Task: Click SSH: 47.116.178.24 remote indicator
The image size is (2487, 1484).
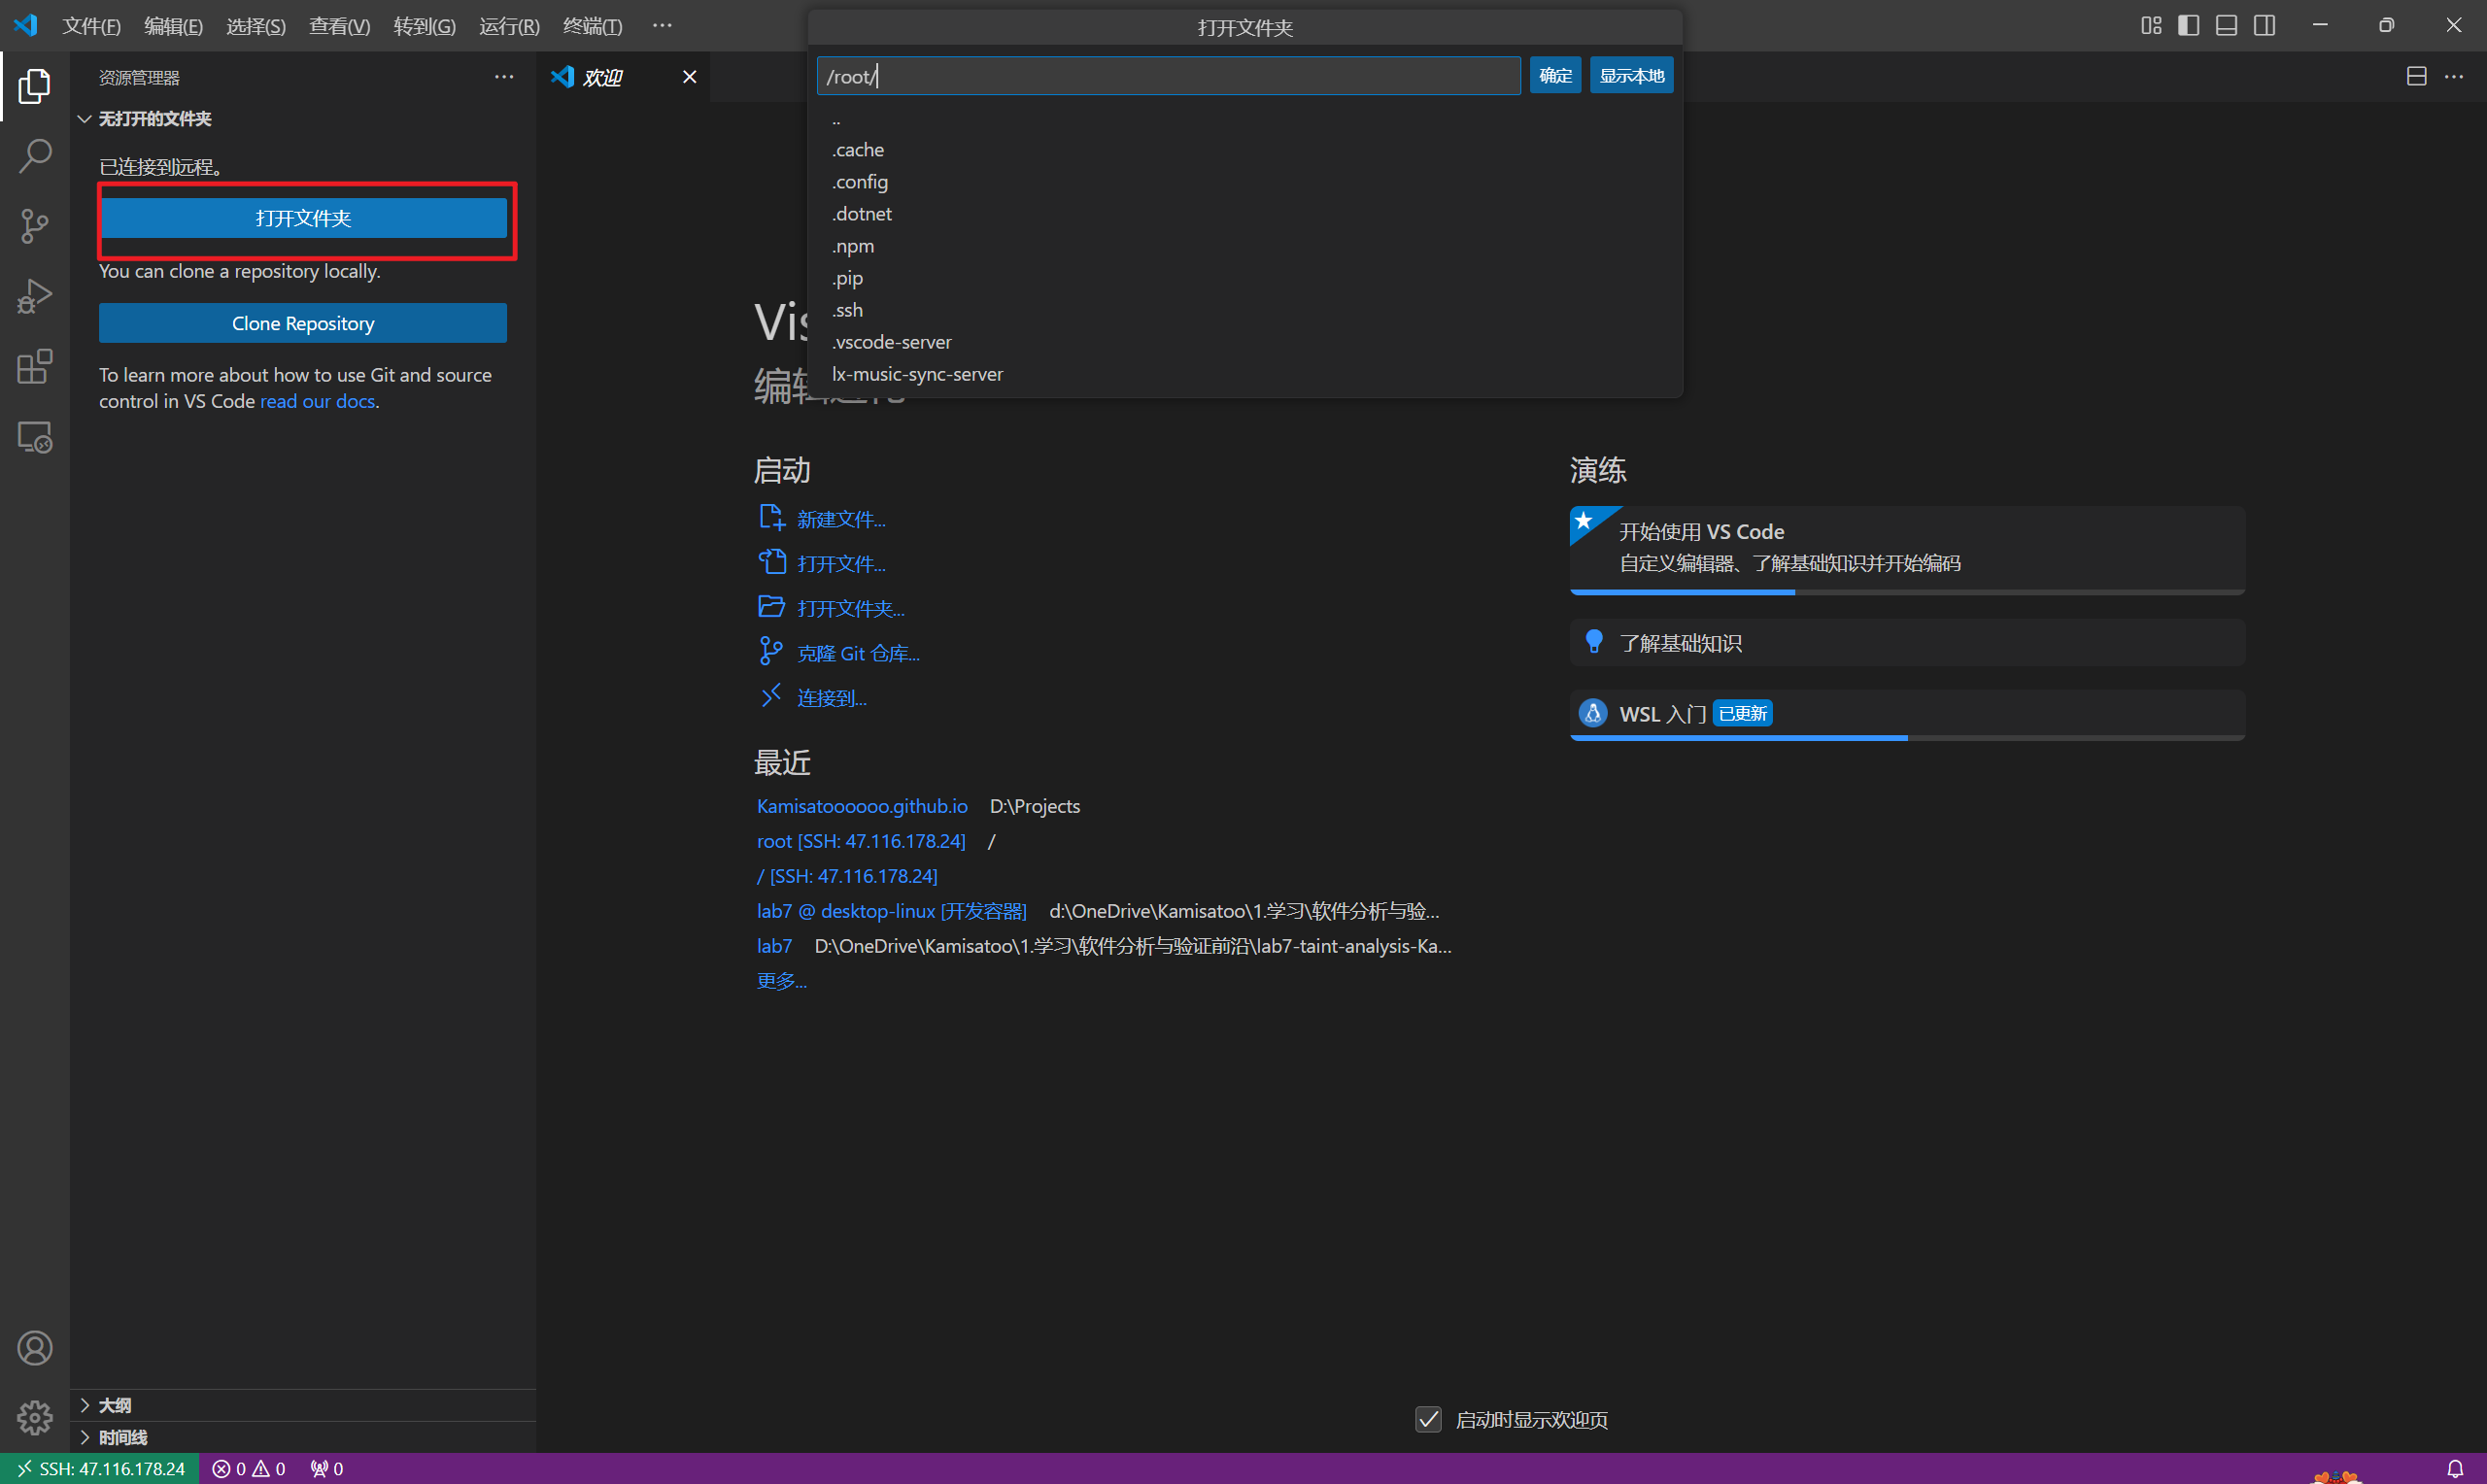Action: pyautogui.click(x=100, y=1468)
